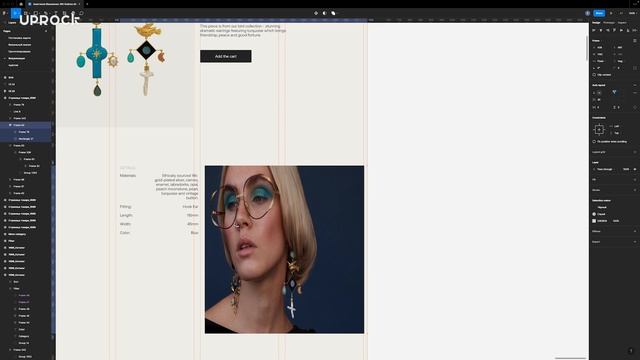Click the create component icon
Viewport: 640px width, 360px height.
click(x=316, y=13)
